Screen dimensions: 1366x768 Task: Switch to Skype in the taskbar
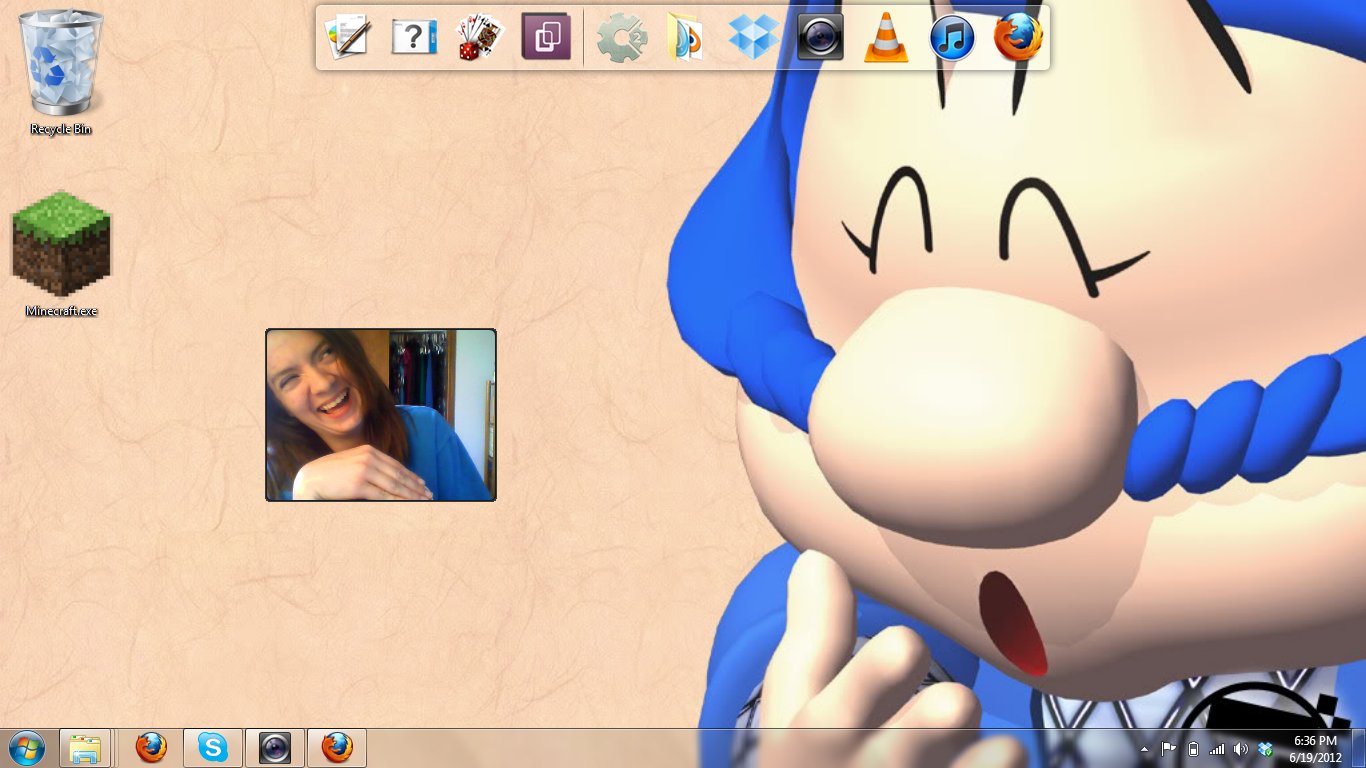click(212, 748)
